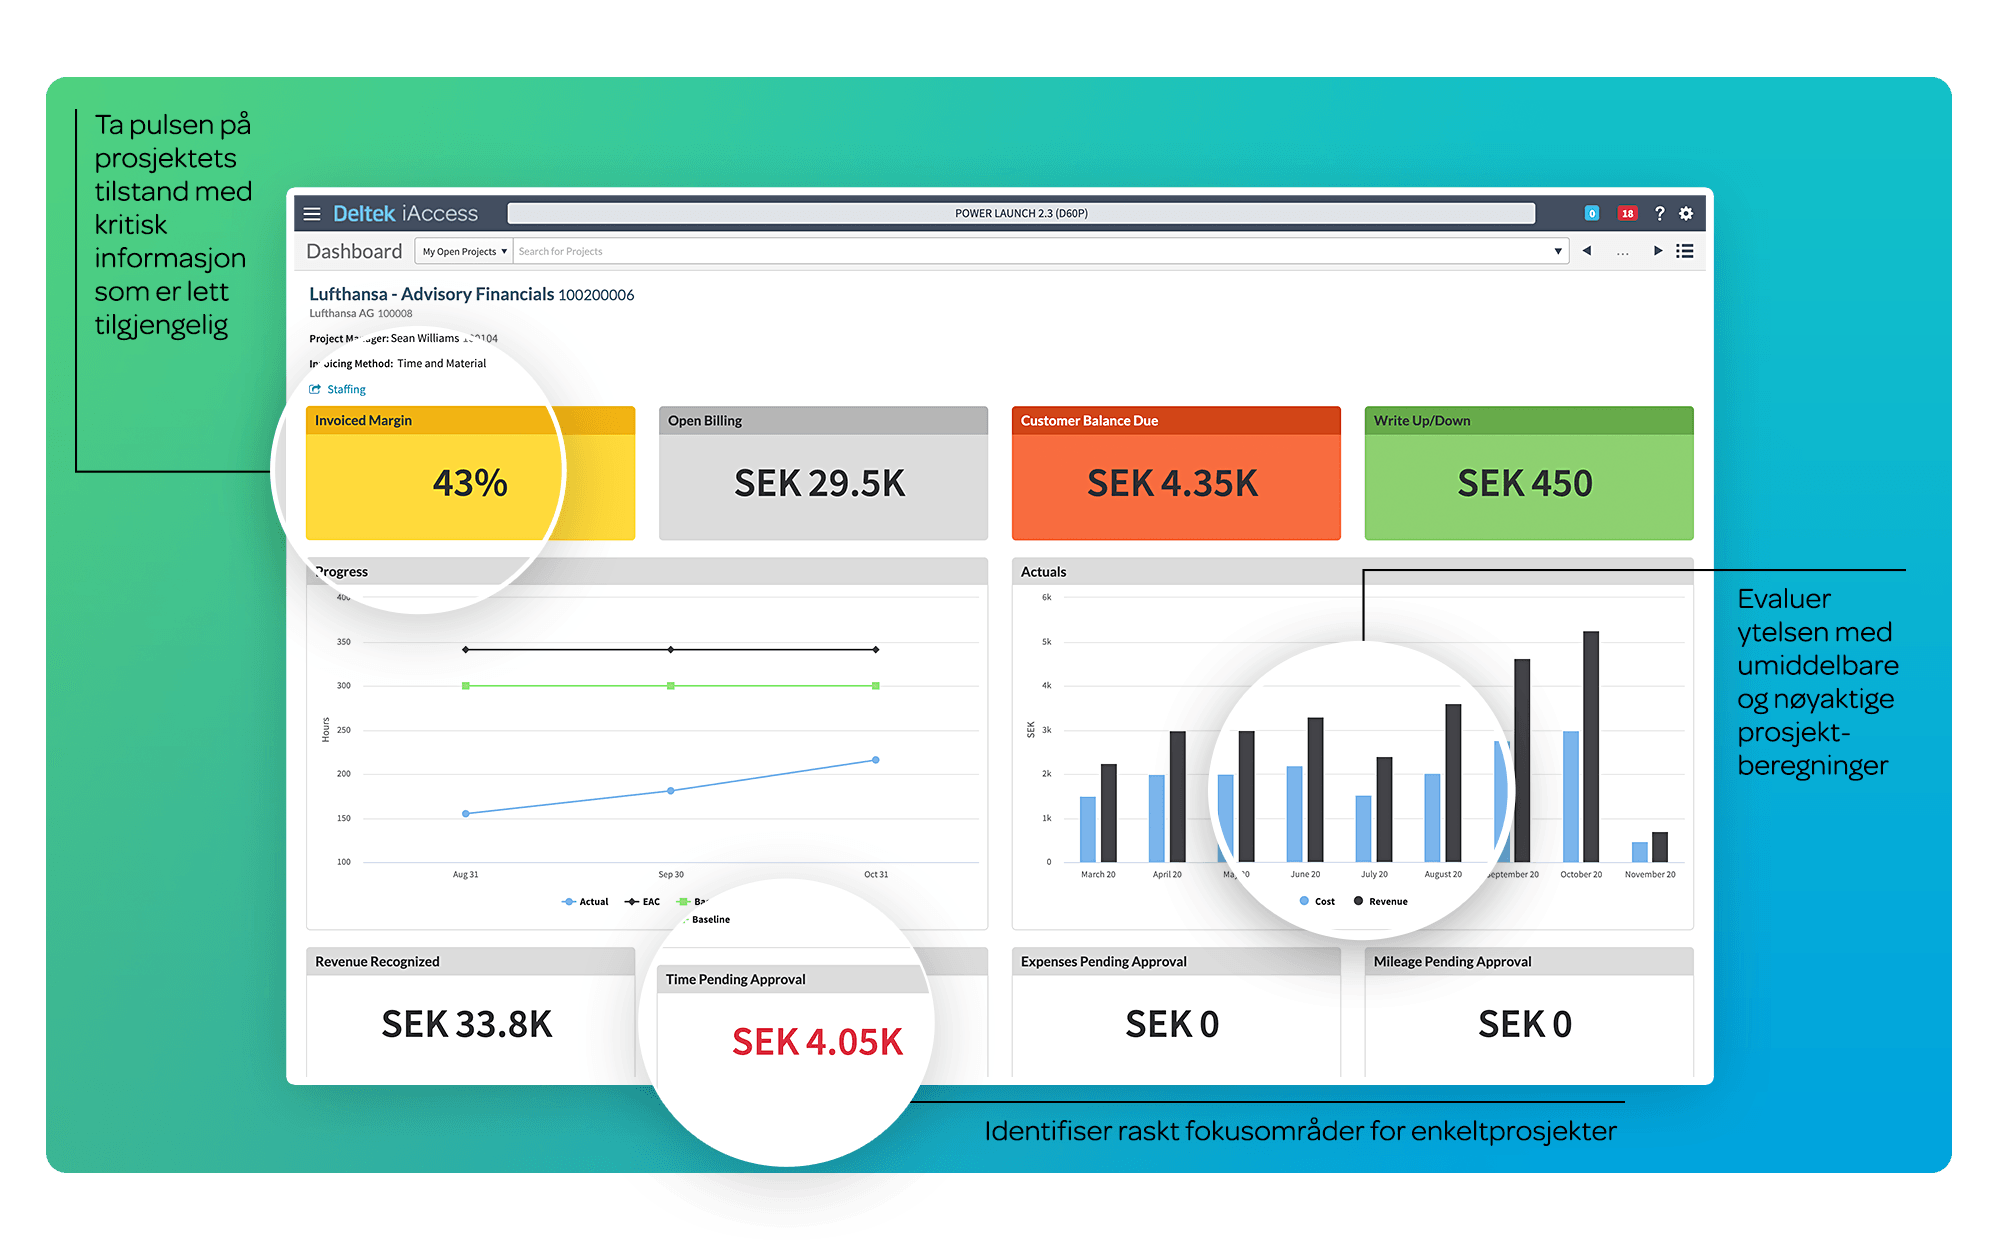Viewport: 1999px width, 1251px height.
Task: Click the Deltek iAccess logo
Action: pos(405,213)
